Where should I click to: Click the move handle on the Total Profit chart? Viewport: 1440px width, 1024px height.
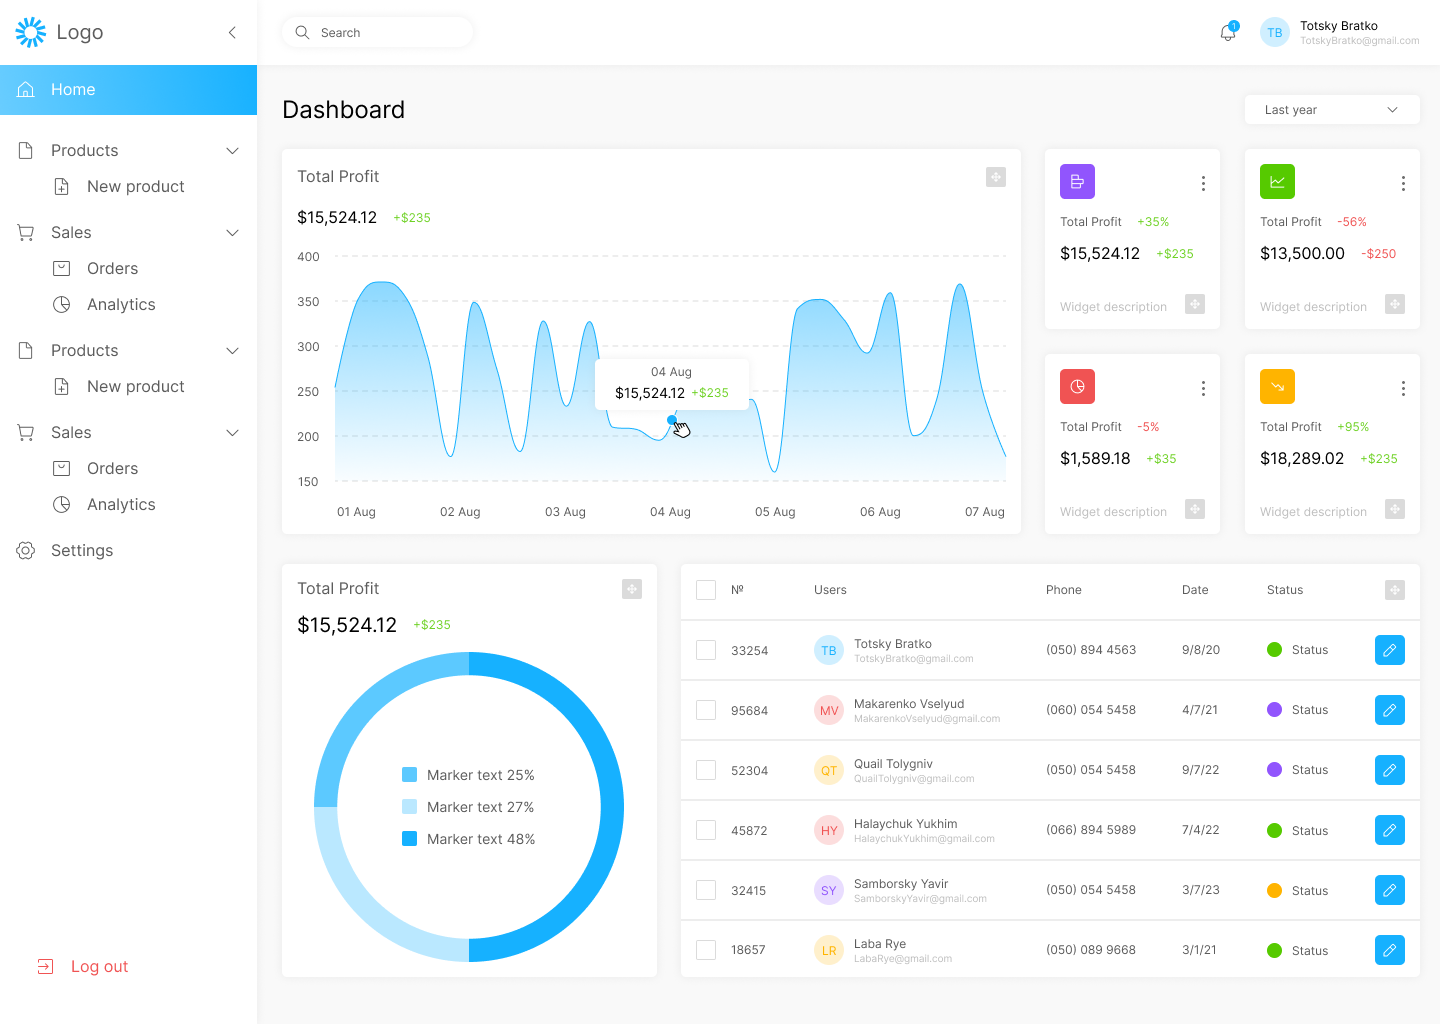pos(996,177)
